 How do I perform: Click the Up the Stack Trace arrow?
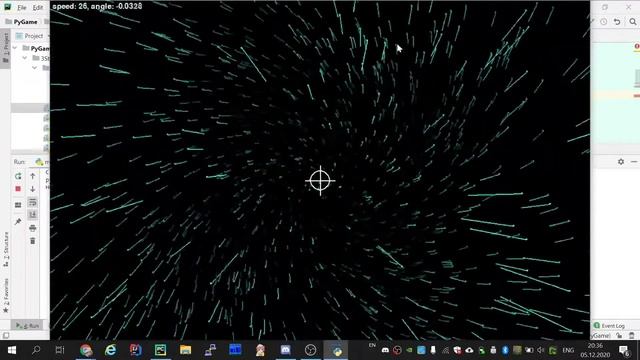click(33, 176)
